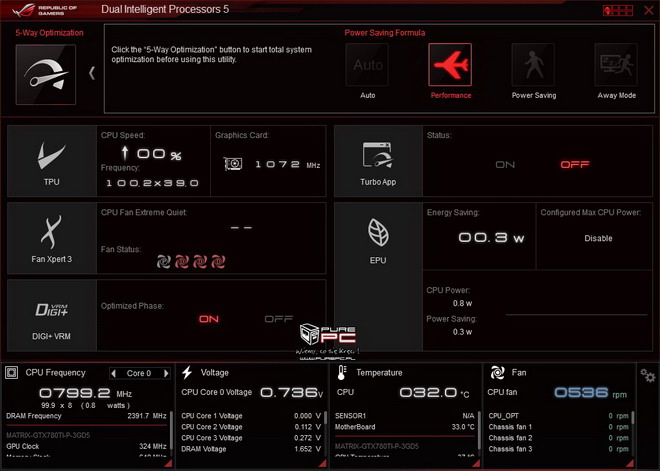Choose the Power Saving walking figure icon
Image resolution: width=660 pixels, height=471 pixels.
533,65
